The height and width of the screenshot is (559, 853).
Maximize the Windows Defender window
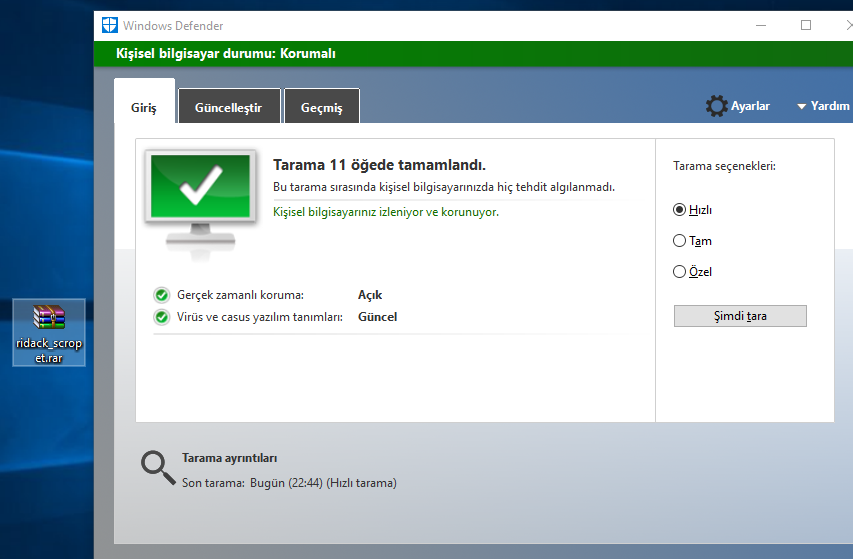[806, 26]
